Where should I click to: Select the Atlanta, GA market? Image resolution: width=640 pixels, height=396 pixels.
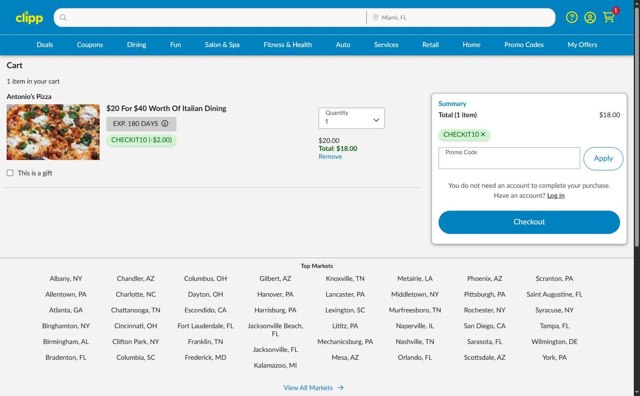pos(66,310)
